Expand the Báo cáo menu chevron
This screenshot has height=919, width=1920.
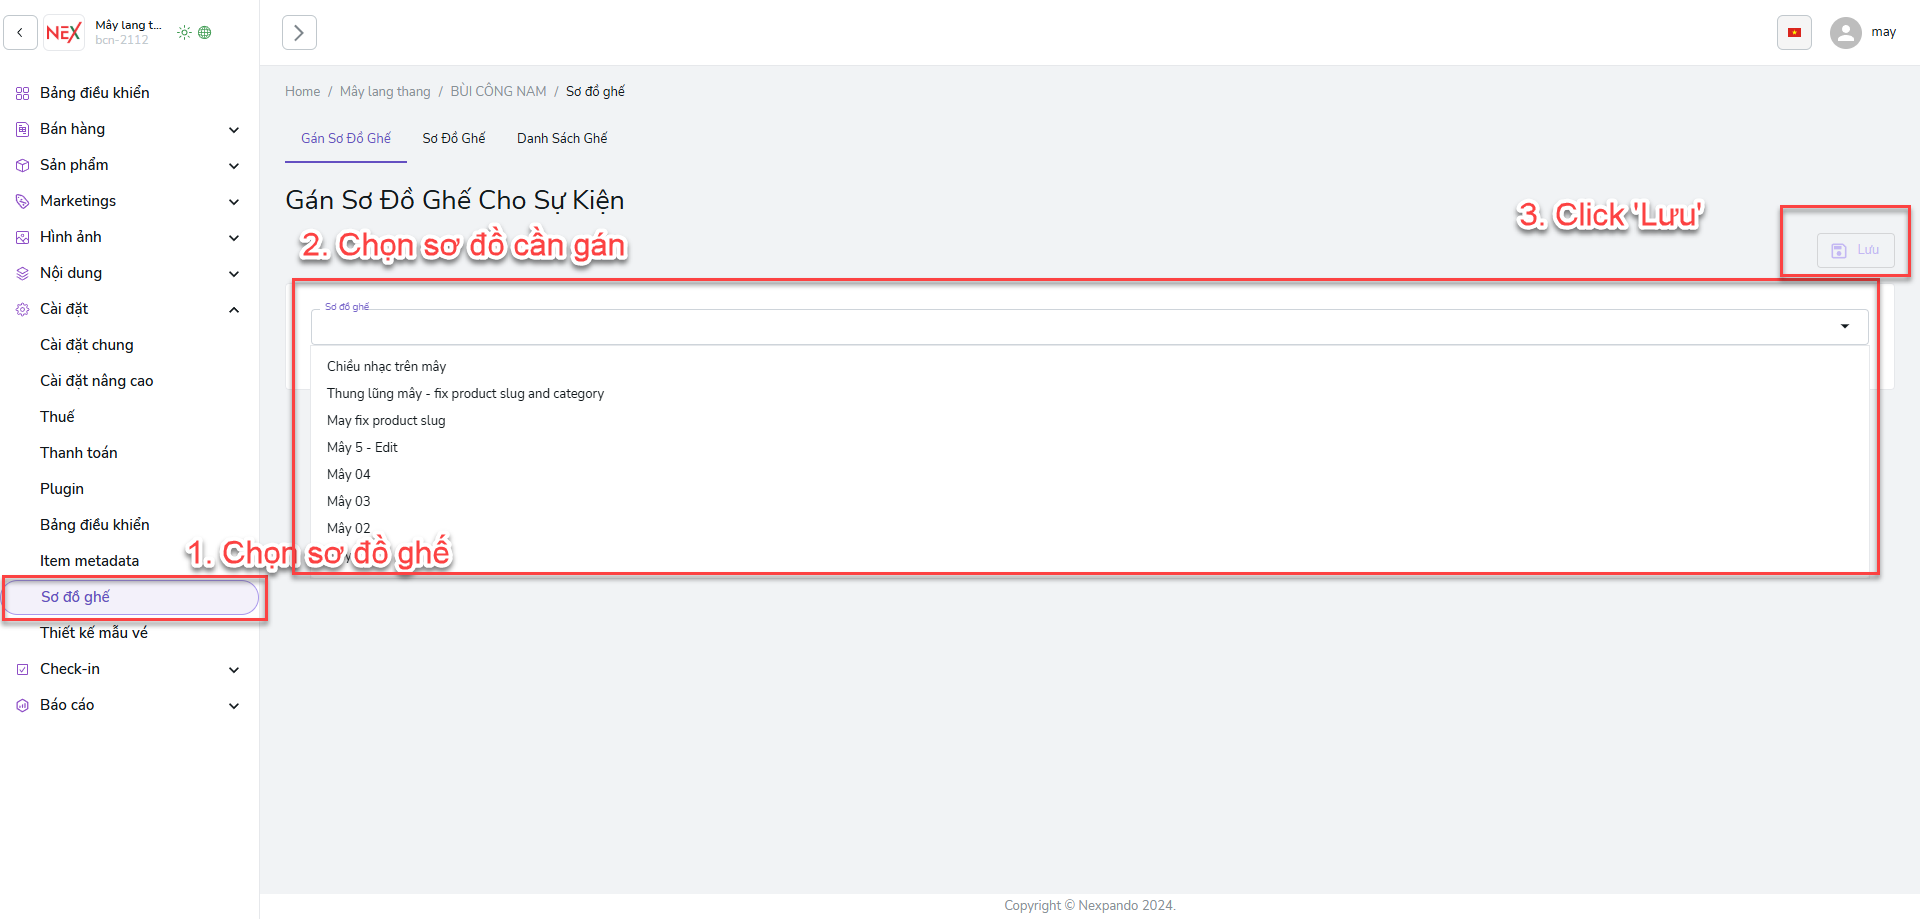tap(234, 705)
